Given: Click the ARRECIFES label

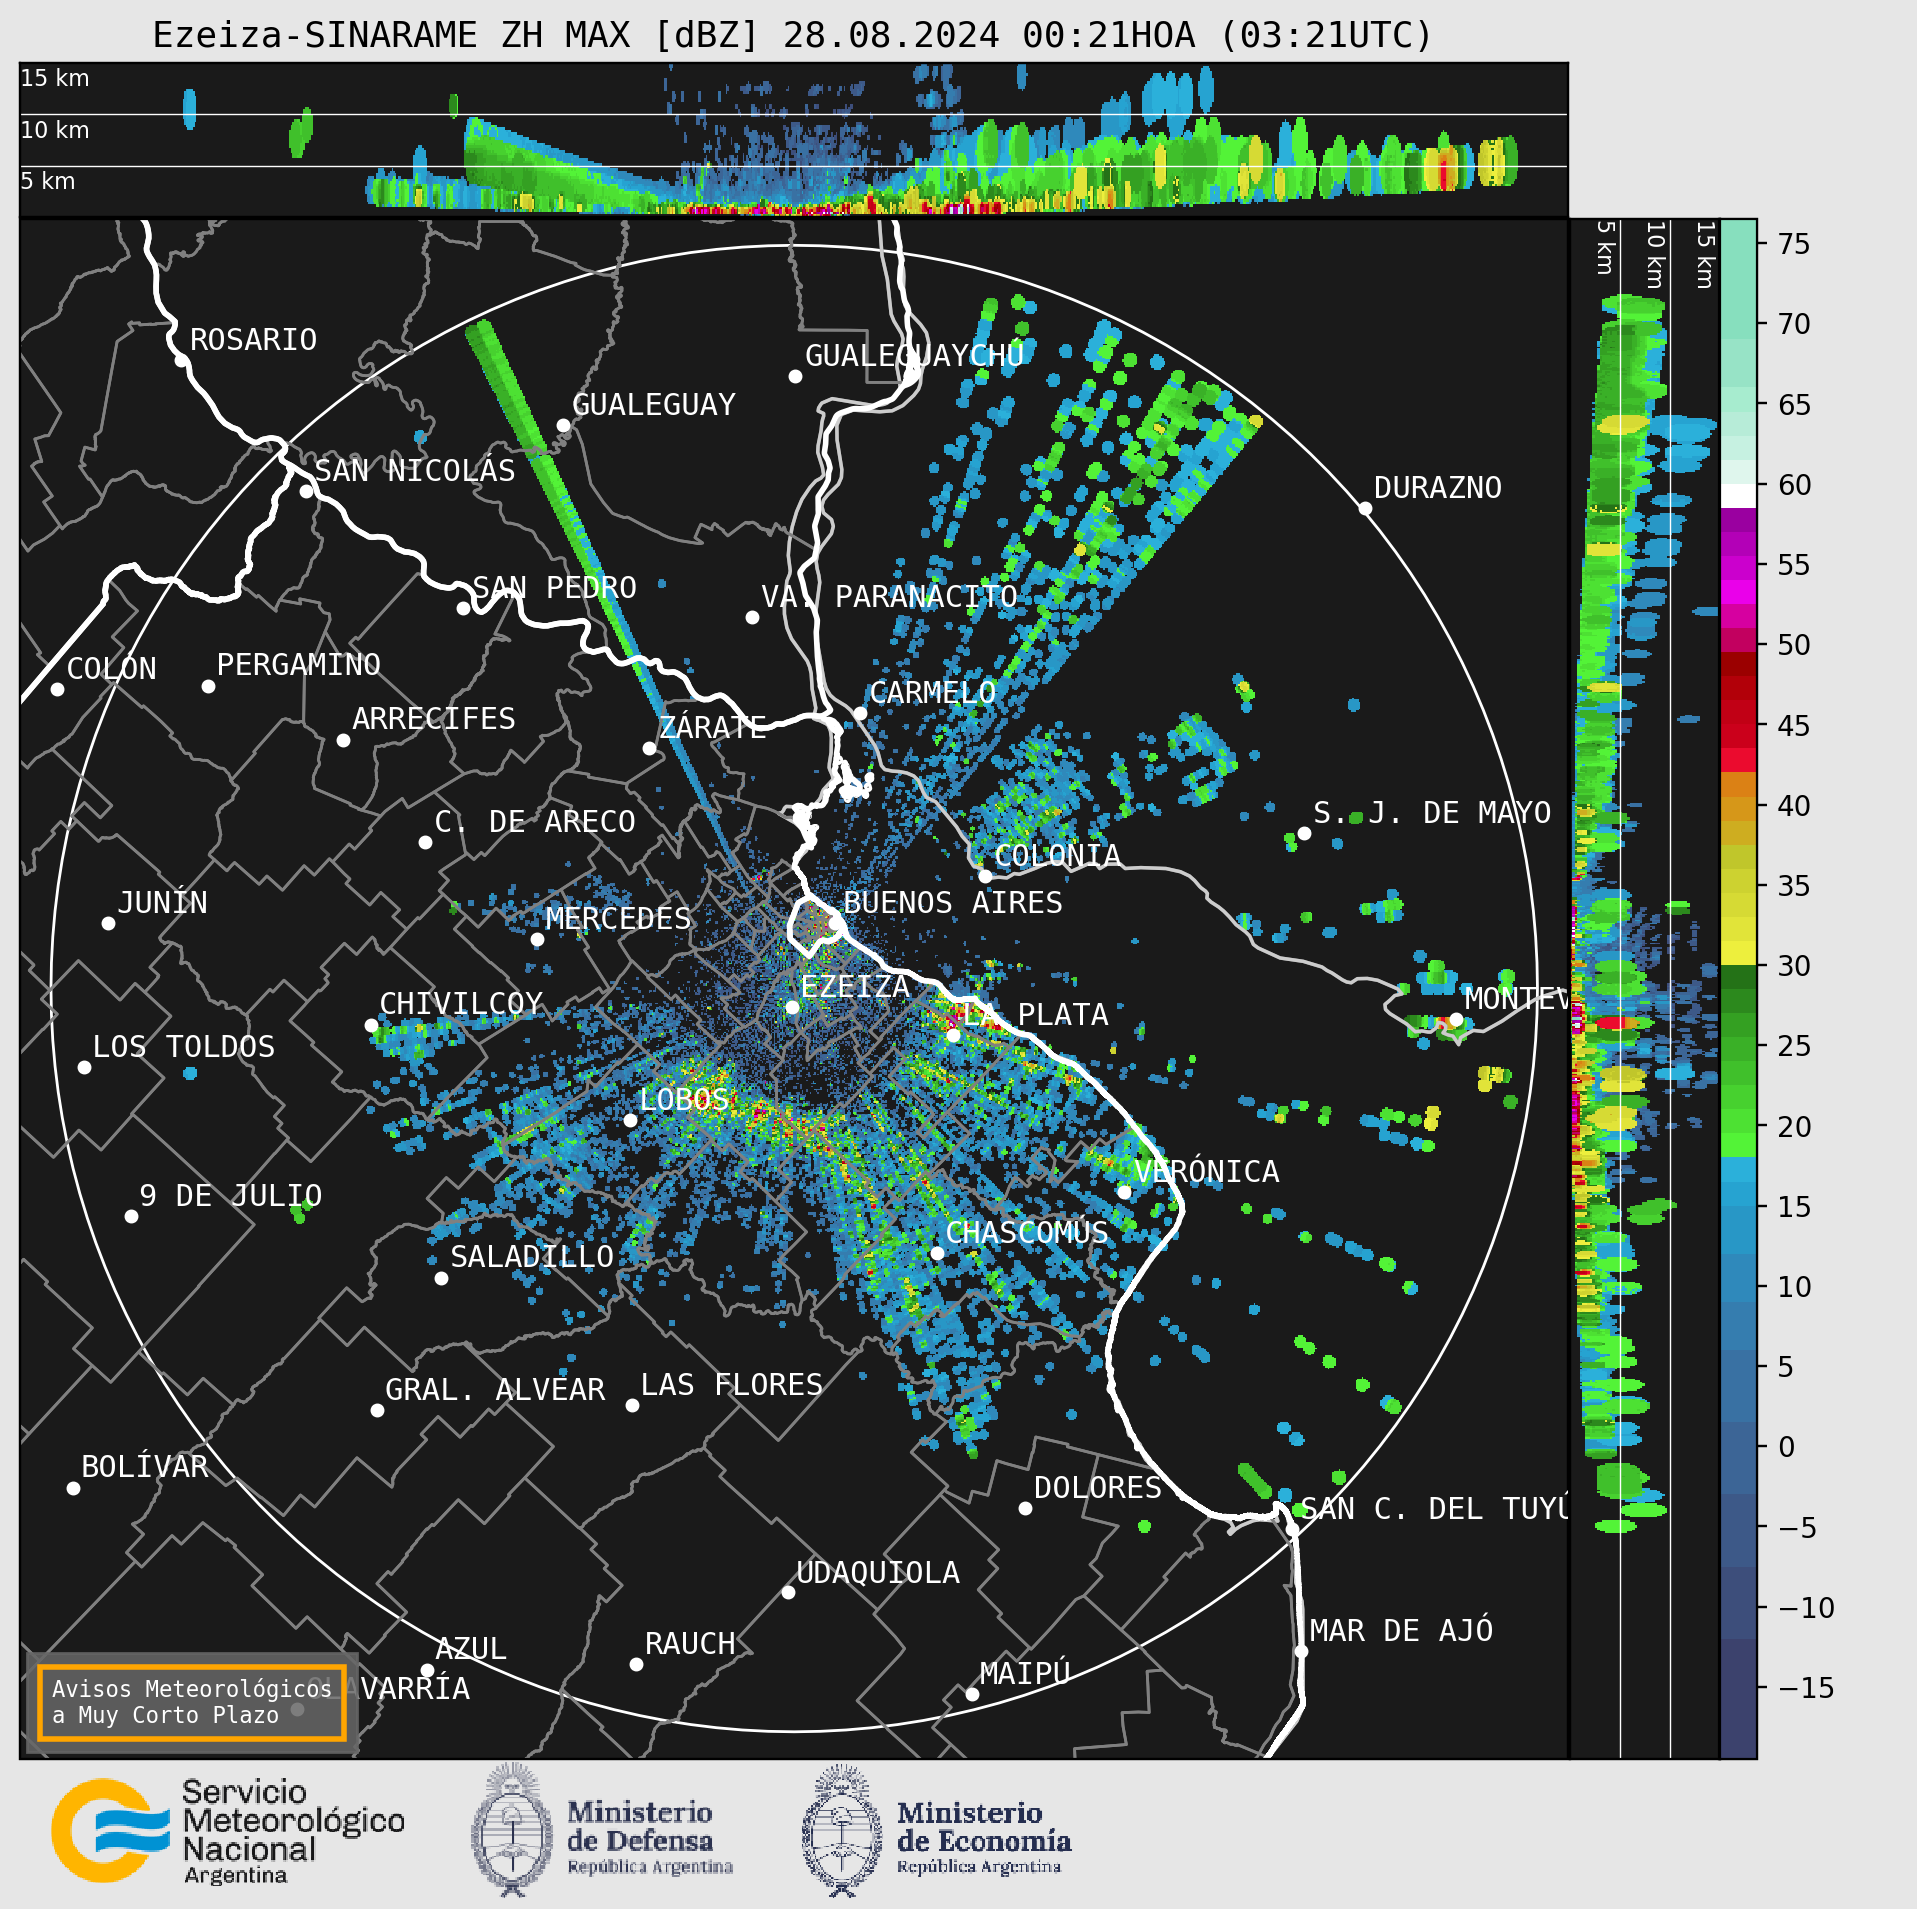Looking at the screenshot, I should [433, 719].
